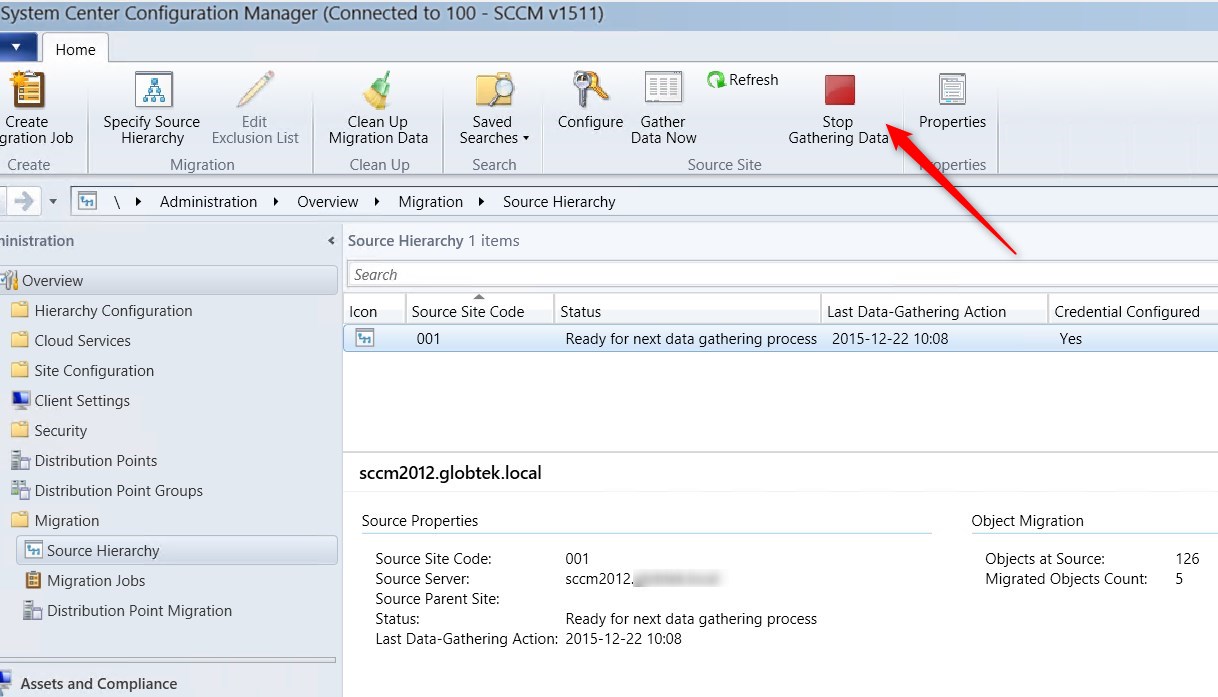1218x697 pixels.
Task: Select Migration Jobs in the left pane
Action: pyautogui.click(x=97, y=580)
